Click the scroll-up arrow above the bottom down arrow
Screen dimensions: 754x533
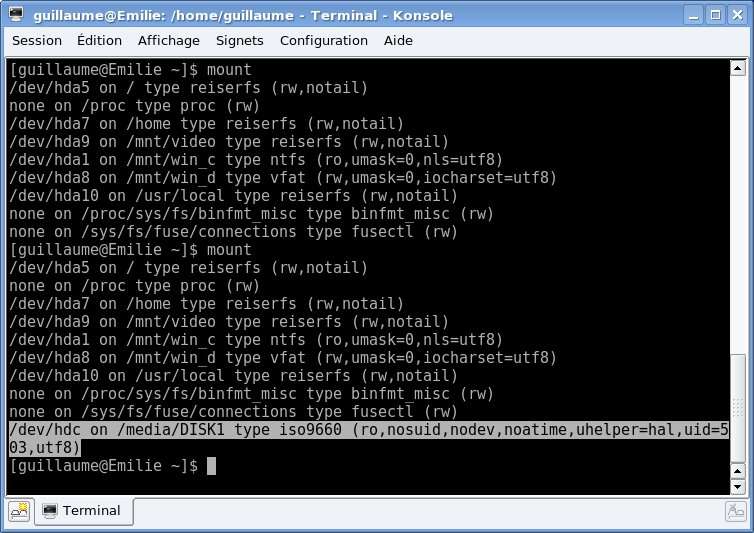click(x=738, y=470)
